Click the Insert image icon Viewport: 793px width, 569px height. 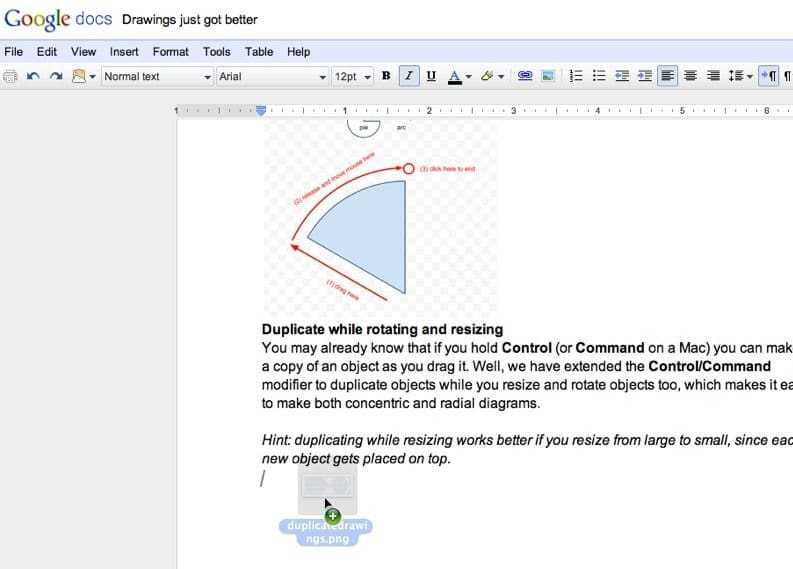pos(548,76)
